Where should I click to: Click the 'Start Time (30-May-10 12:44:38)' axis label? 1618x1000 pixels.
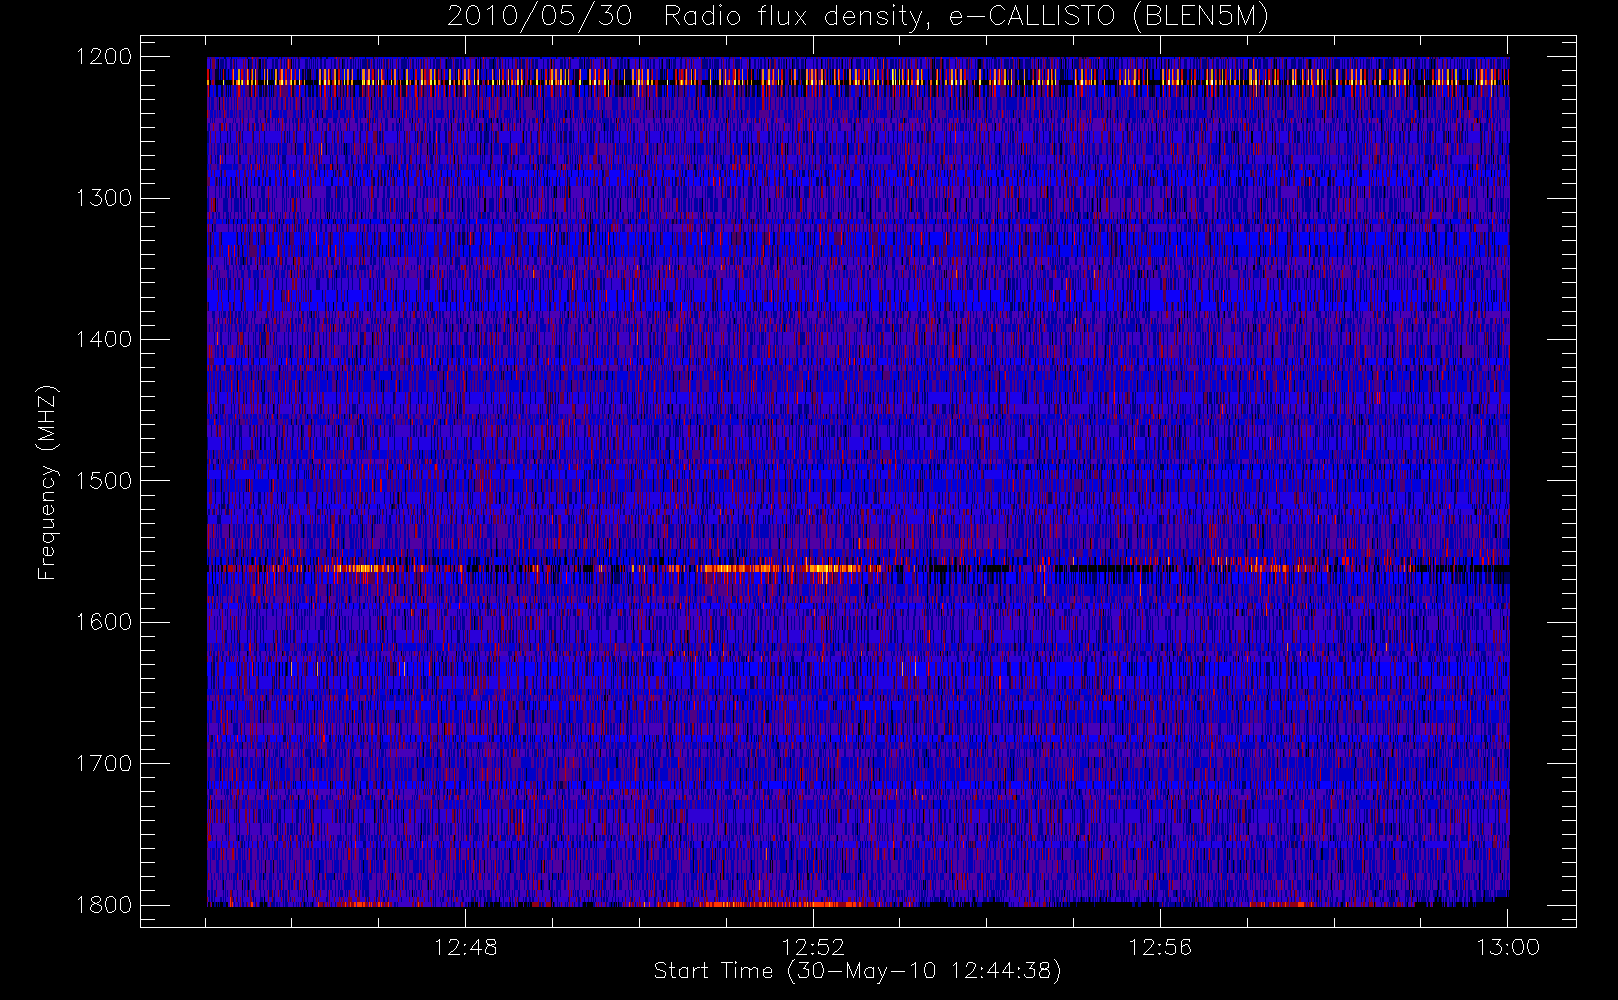pos(858,971)
